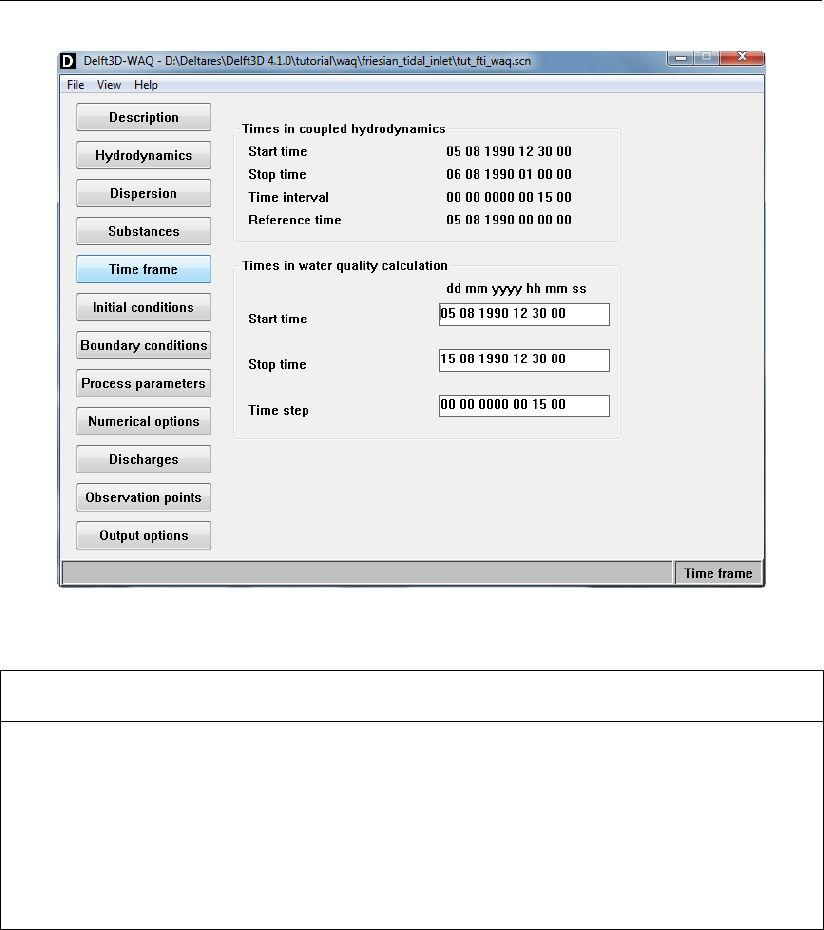Open the View menu

coord(109,85)
